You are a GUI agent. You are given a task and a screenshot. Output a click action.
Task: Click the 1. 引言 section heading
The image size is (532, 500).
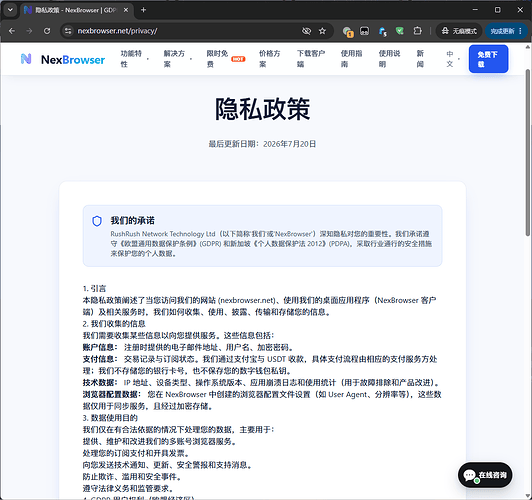click(x=94, y=289)
